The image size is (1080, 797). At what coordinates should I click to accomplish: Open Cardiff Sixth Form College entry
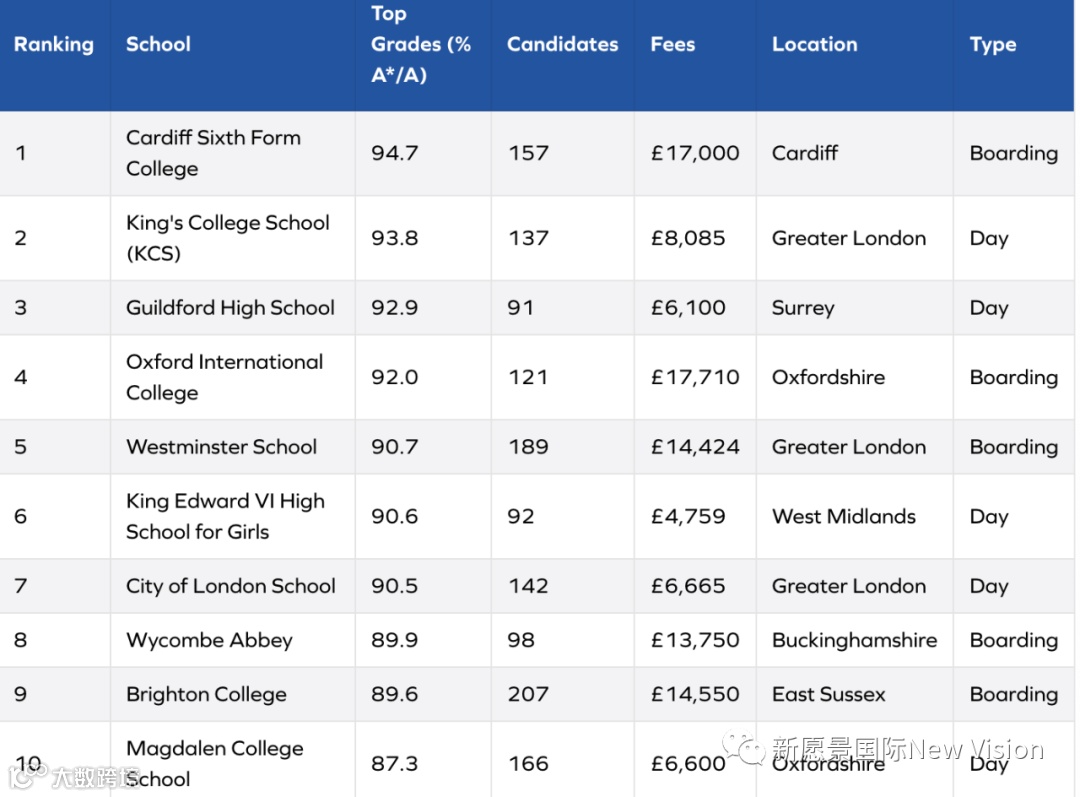coord(214,153)
